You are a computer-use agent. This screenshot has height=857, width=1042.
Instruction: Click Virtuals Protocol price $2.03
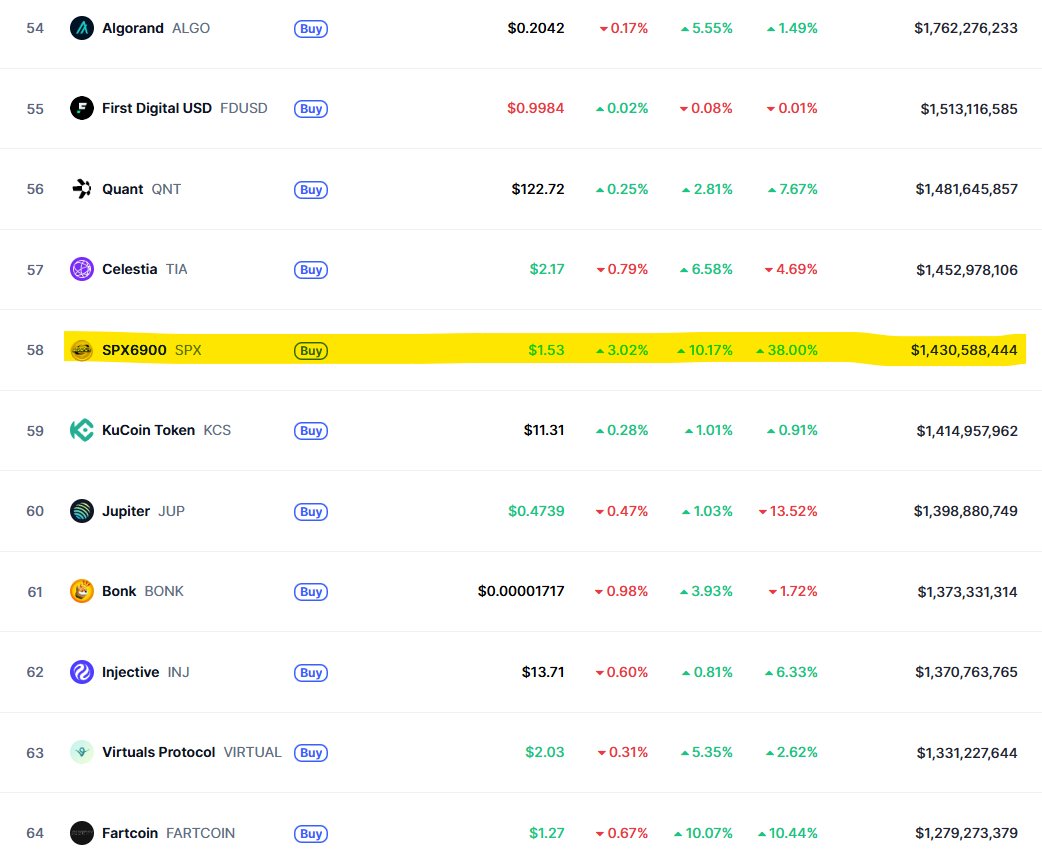pyautogui.click(x=545, y=752)
